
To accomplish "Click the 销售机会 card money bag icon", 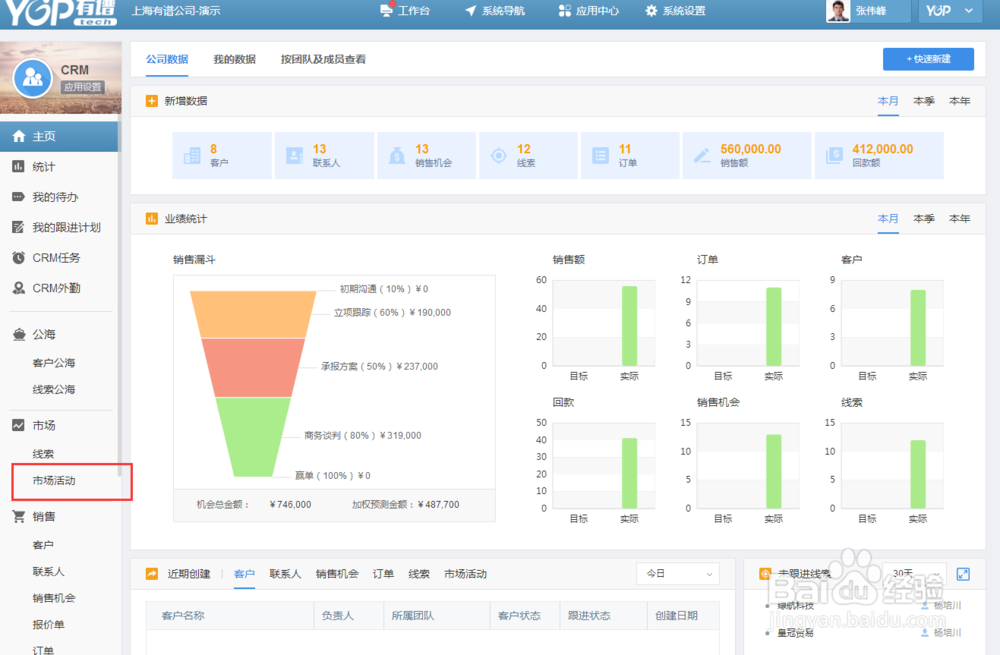I will [397, 156].
